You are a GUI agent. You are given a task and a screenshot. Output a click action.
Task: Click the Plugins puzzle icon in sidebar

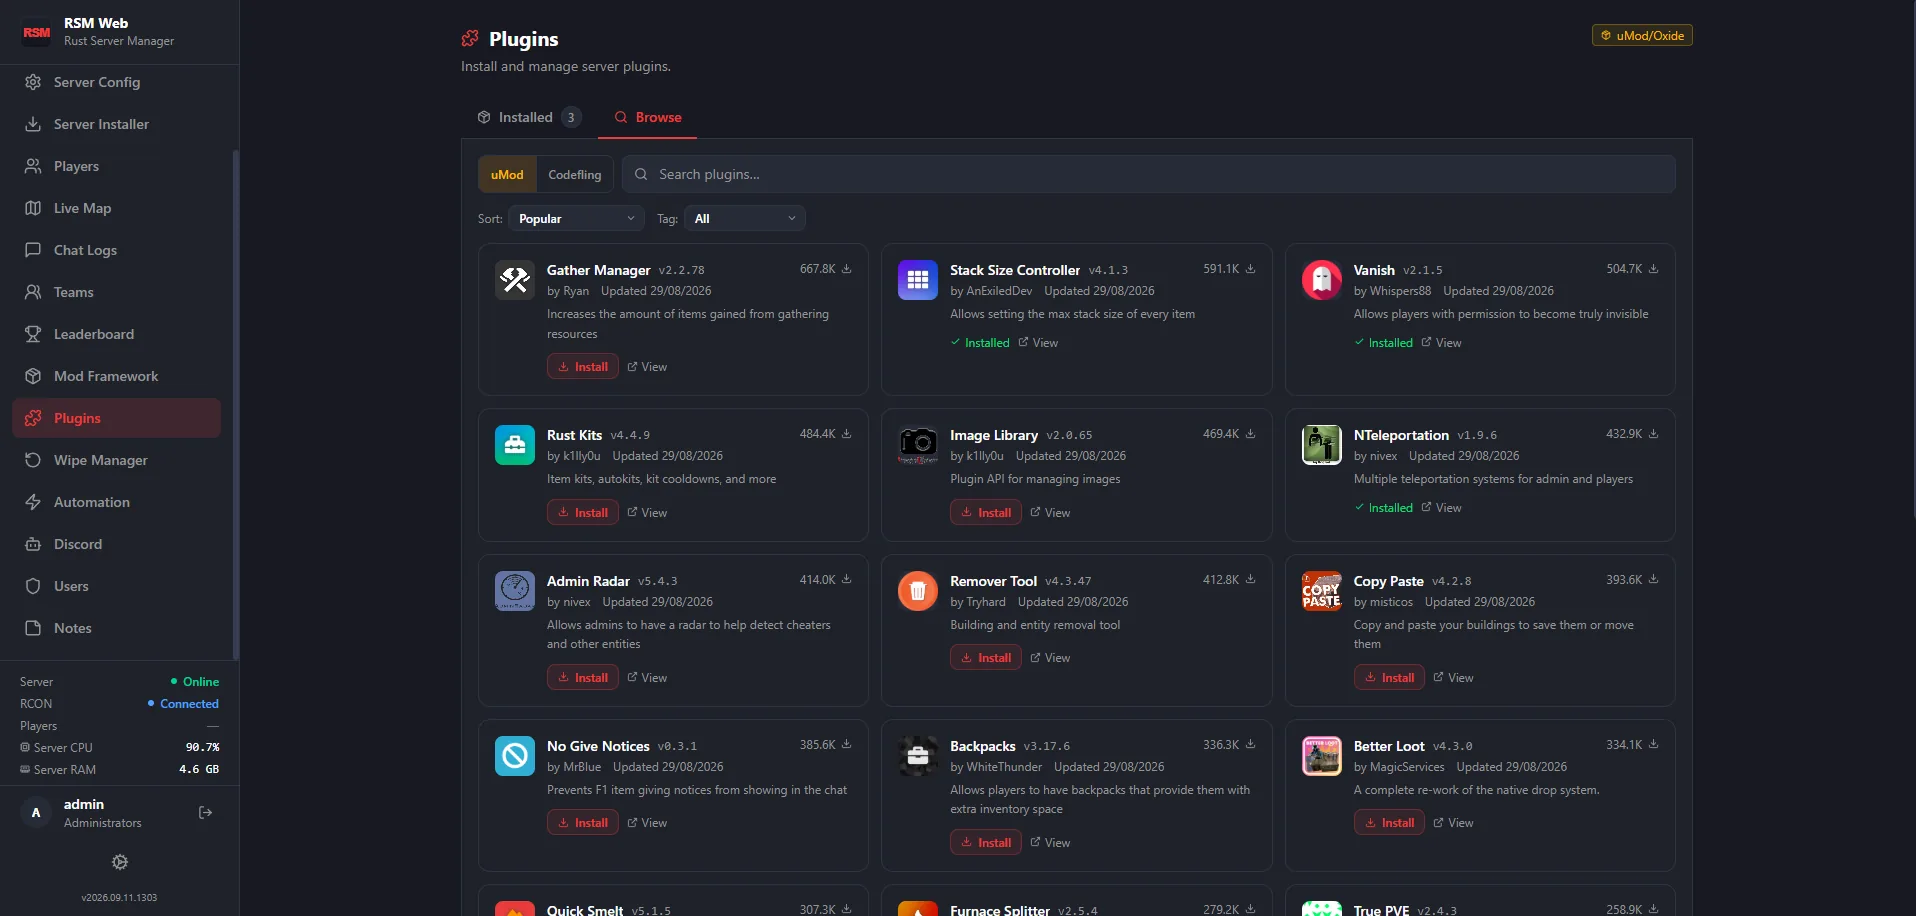pos(33,418)
